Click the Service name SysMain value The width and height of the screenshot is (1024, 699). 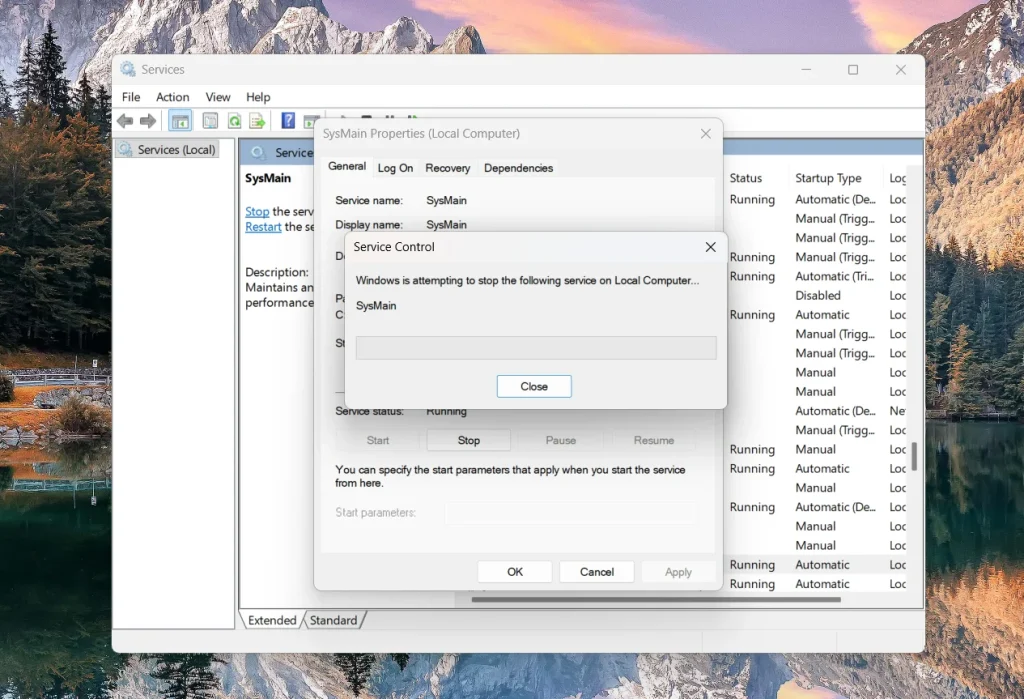tap(446, 201)
